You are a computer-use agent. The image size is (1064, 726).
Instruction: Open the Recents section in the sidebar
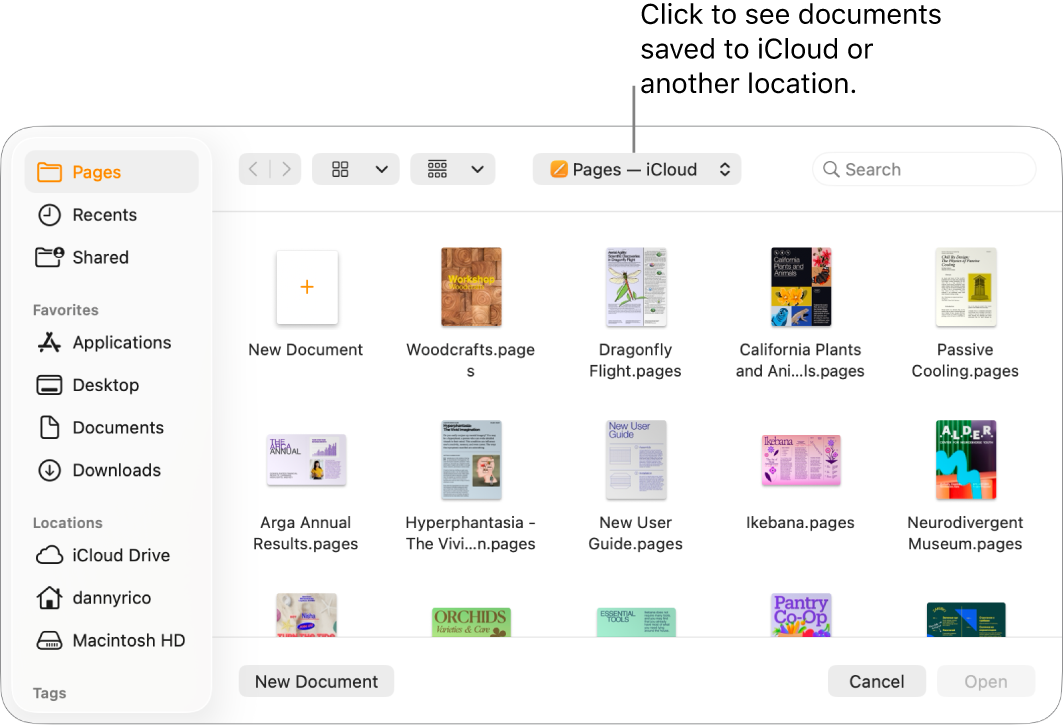(x=104, y=214)
